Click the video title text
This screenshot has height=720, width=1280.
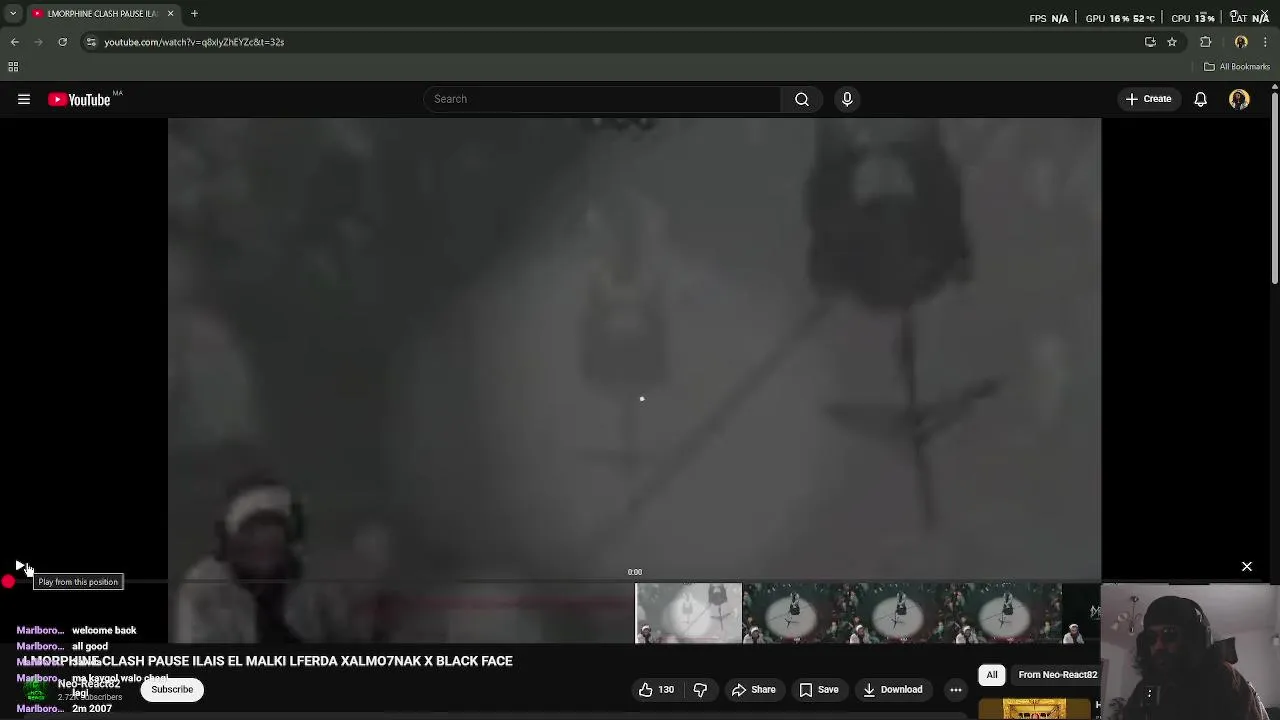coord(268,661)
